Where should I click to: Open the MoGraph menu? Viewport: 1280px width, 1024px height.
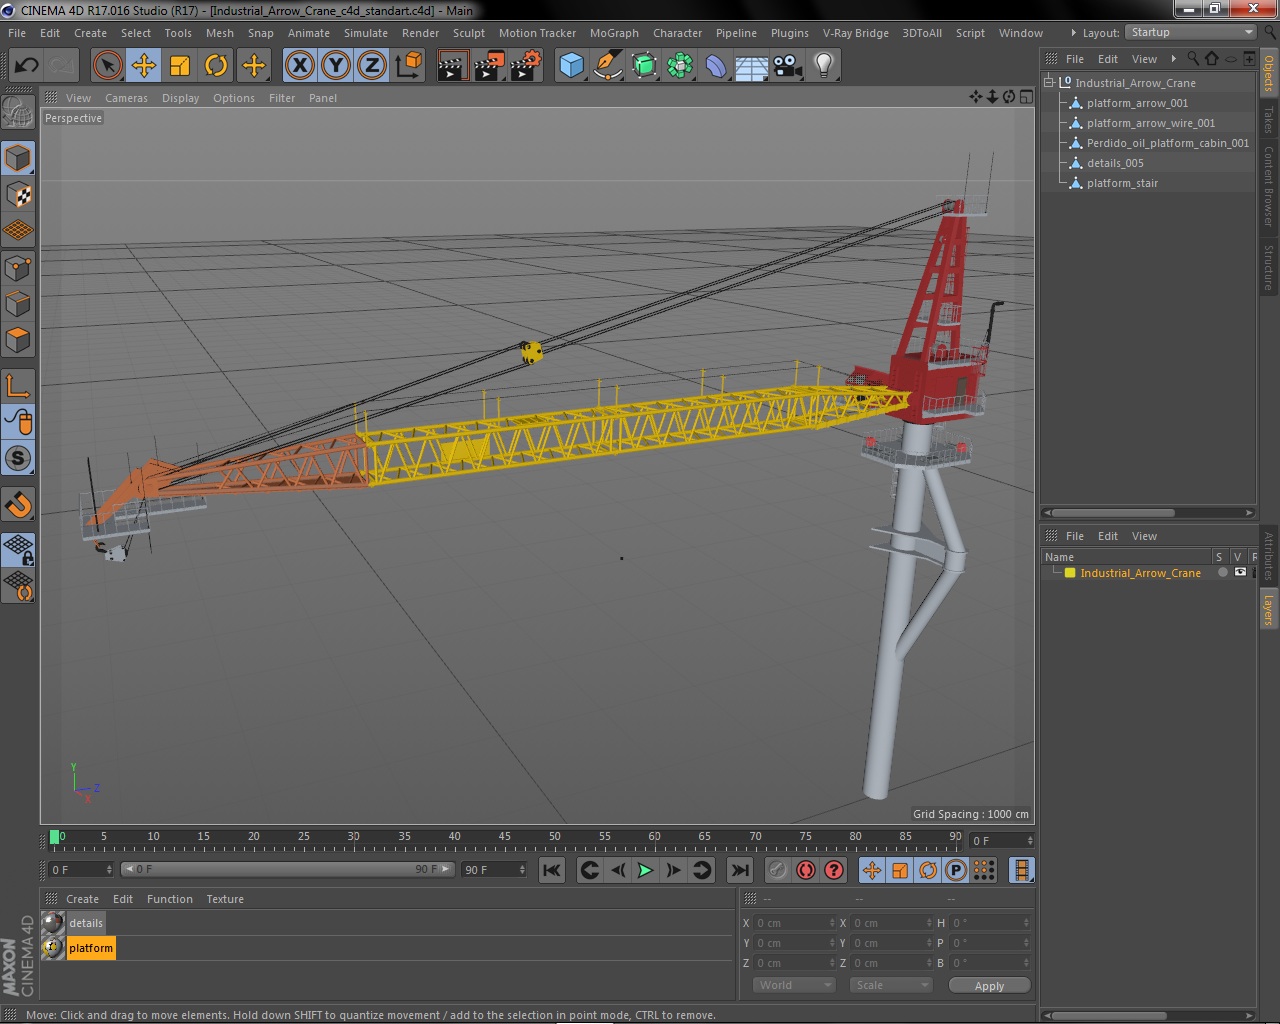614,33
